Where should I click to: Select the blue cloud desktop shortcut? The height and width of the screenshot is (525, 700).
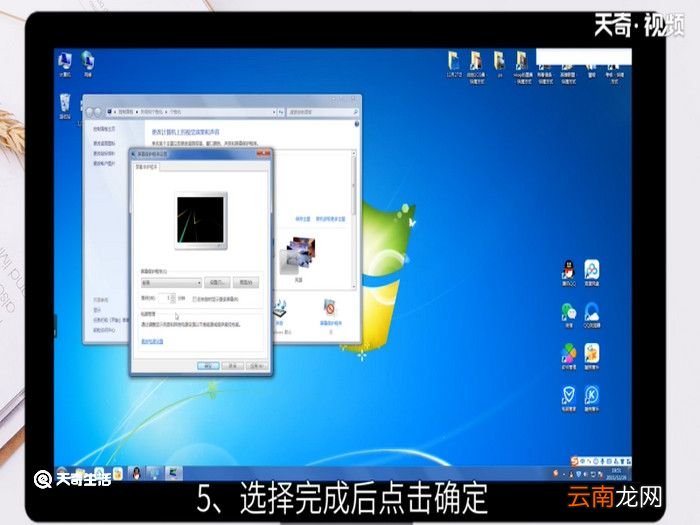592,315
